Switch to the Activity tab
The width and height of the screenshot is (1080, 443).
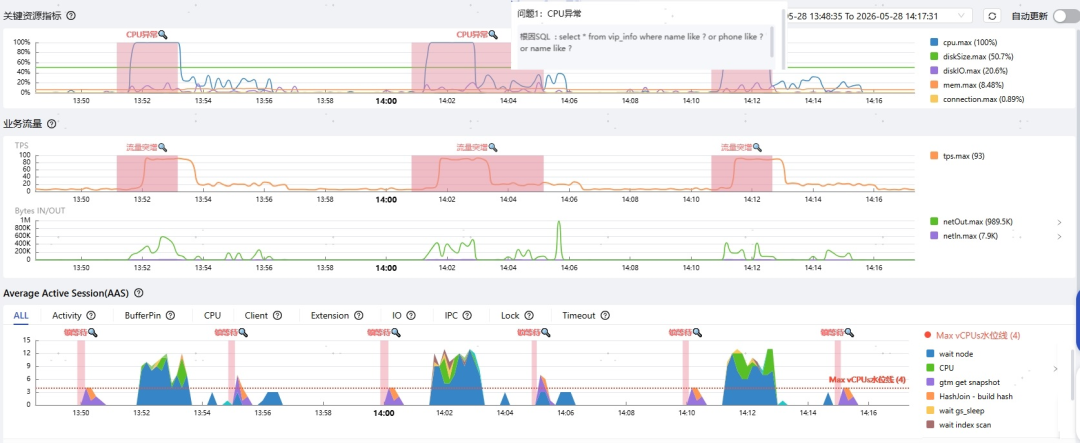[x=67, y=316]
